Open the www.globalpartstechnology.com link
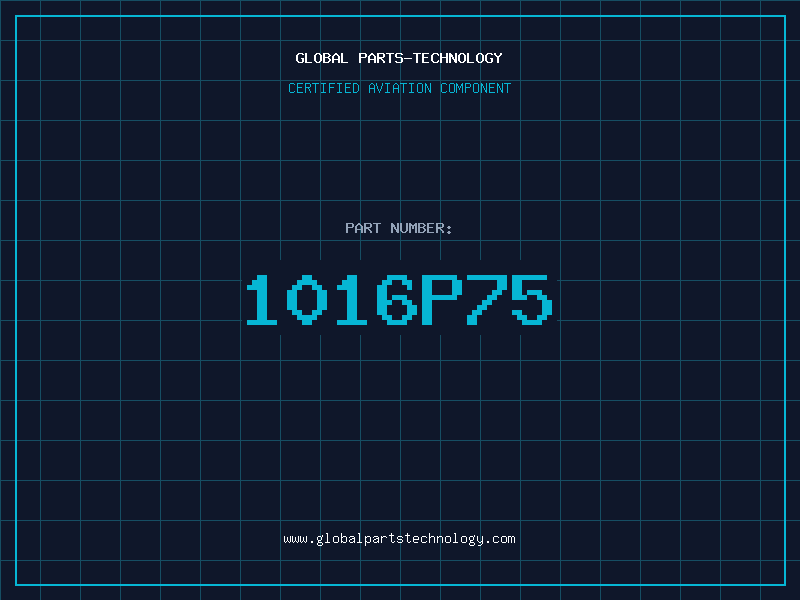This screenshot has height=600, width=800. coord(399,539)
